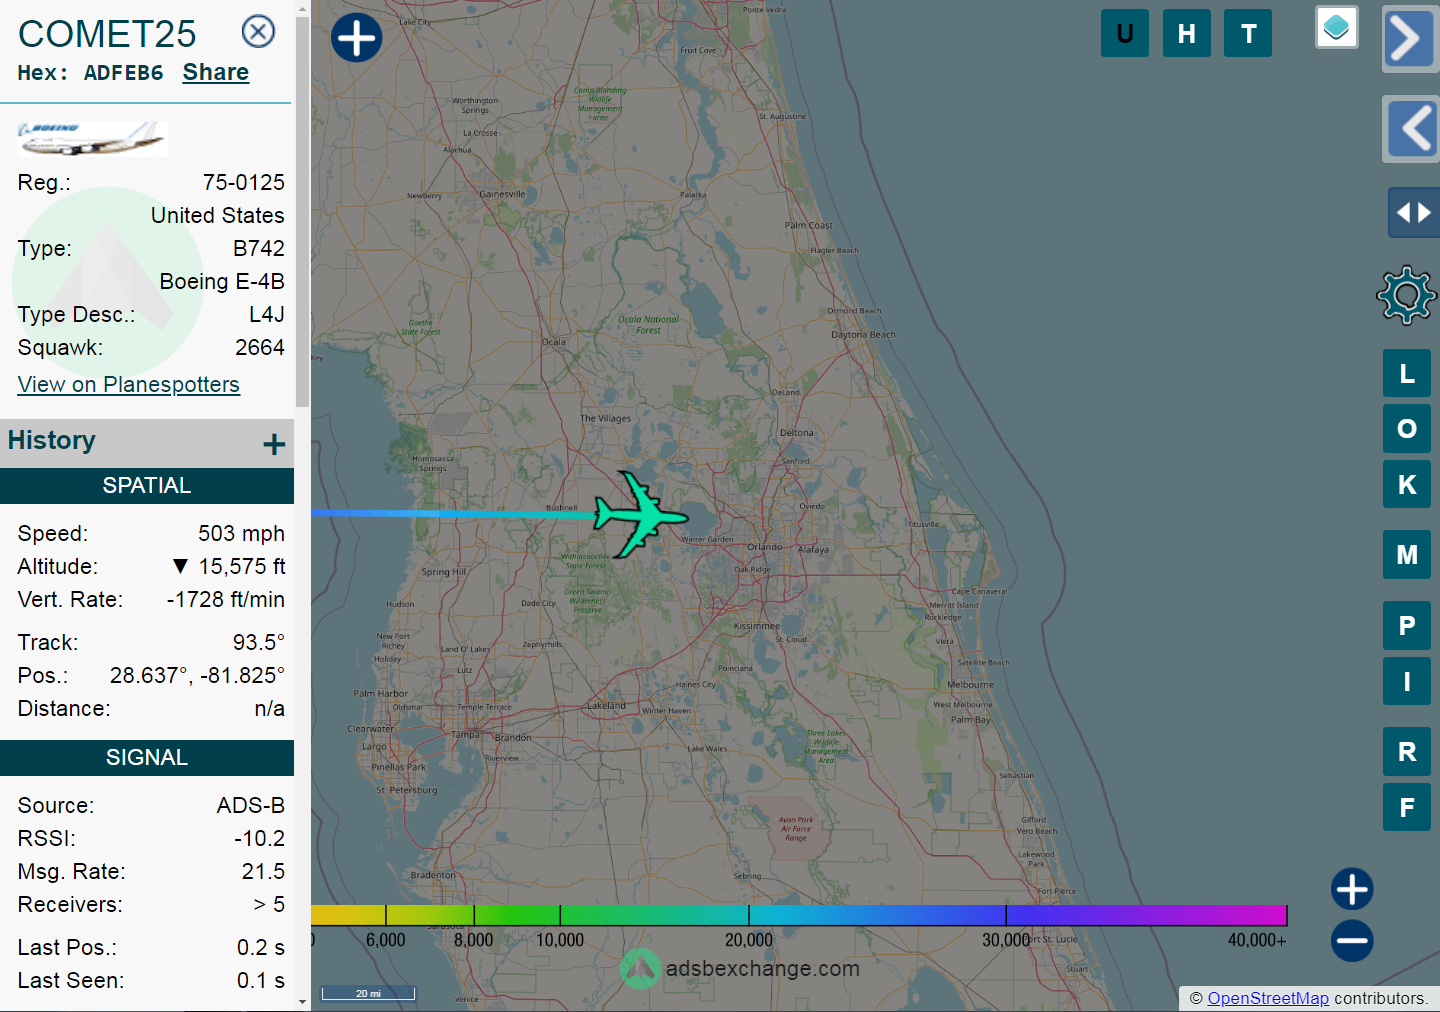The width and height of the screenshot is (1440, 1012).
Task: Toggle the I map option button
Action: click(1407, 681)
